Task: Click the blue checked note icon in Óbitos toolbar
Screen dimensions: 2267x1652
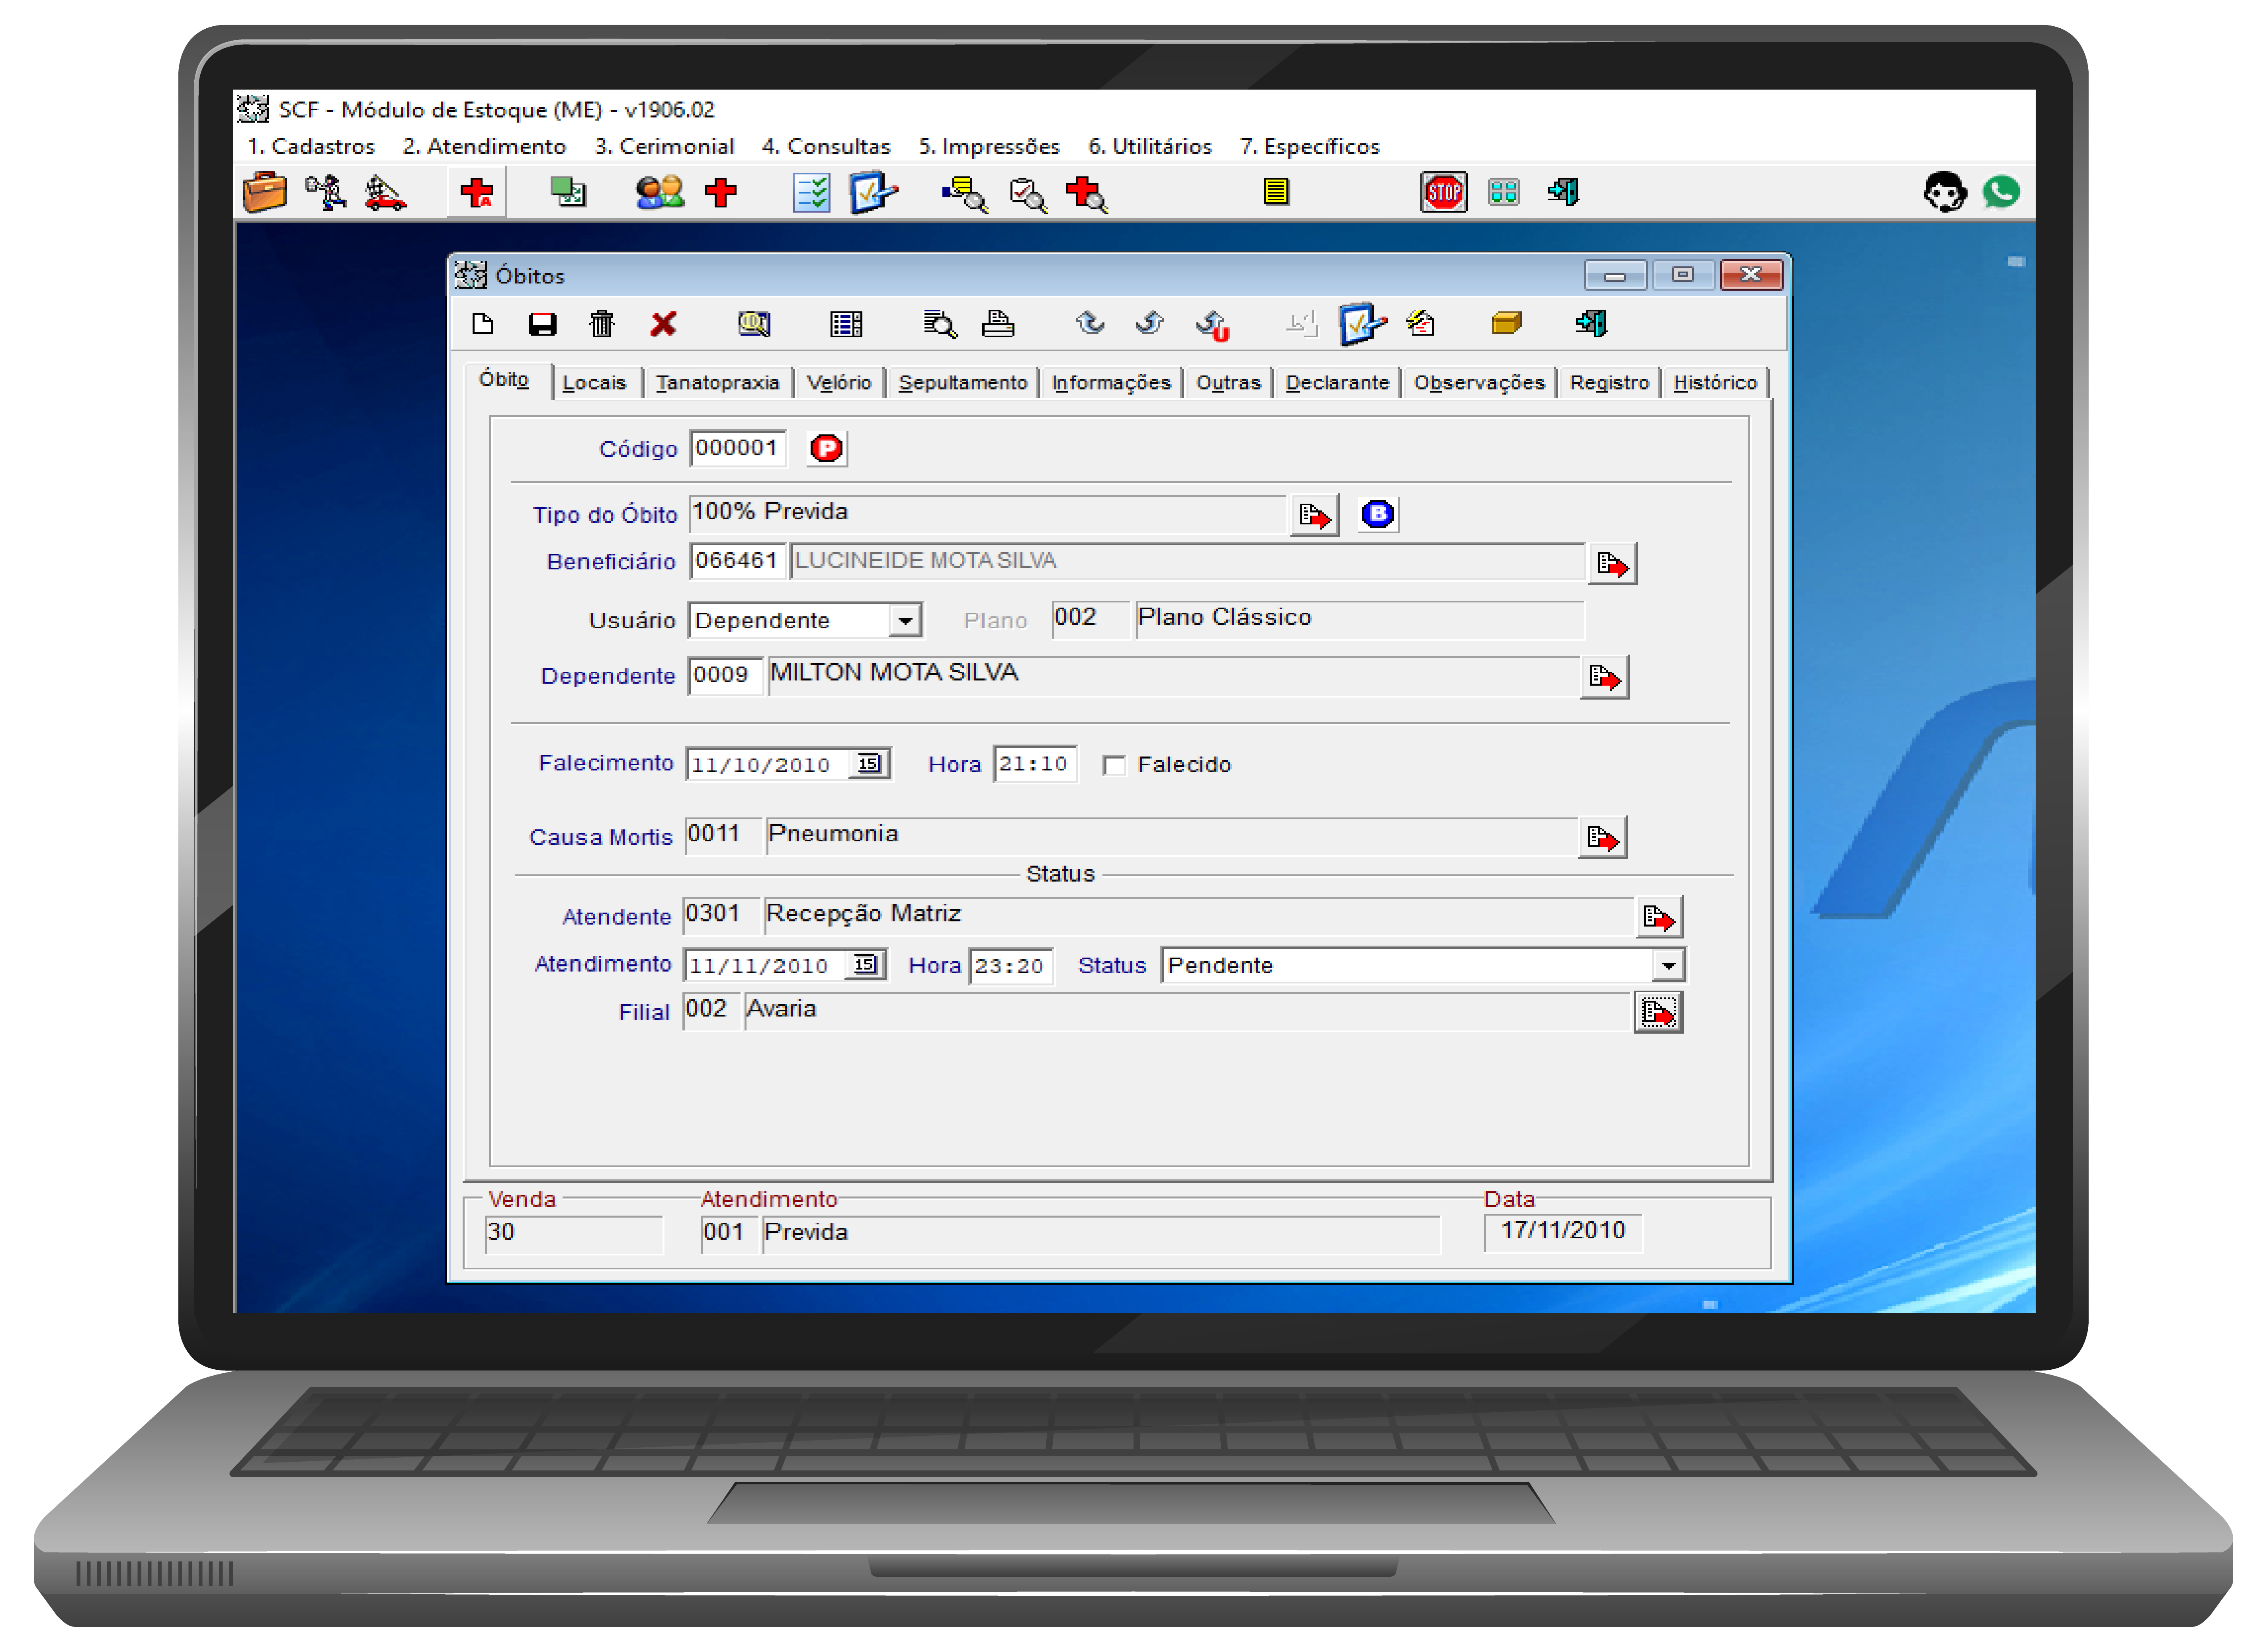Action: [x=1362, y=324]
